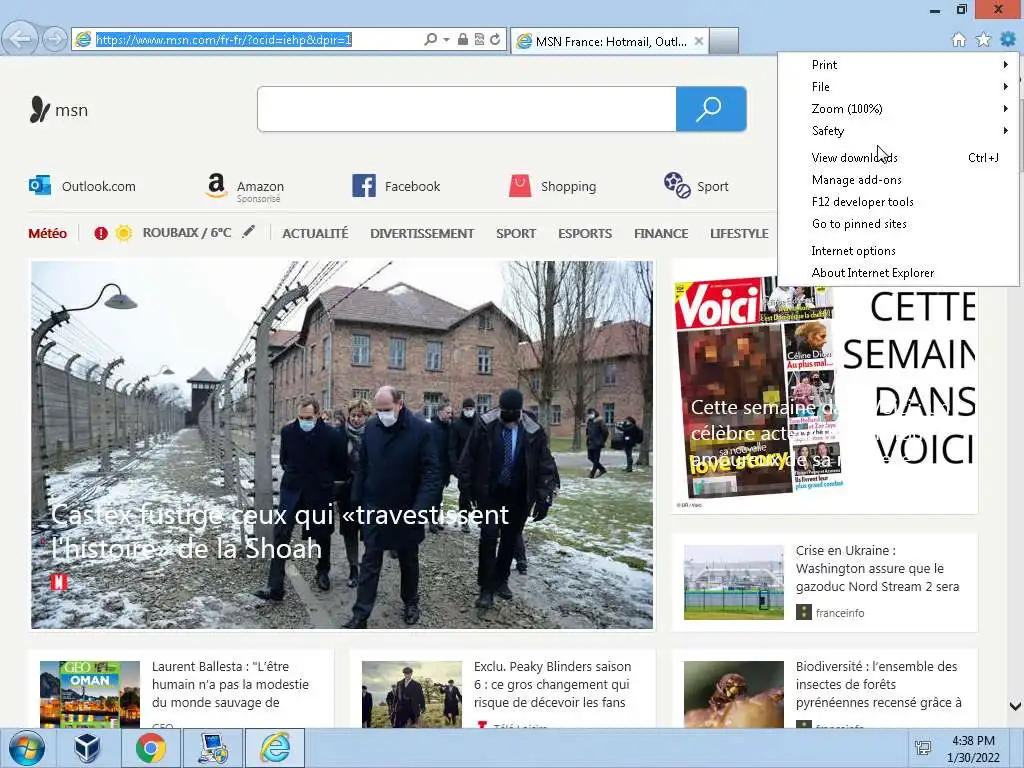Expand the Zoom (100%) submenu
The height and width of the screenshot is (768, 1024).
(x=898, y=109)
